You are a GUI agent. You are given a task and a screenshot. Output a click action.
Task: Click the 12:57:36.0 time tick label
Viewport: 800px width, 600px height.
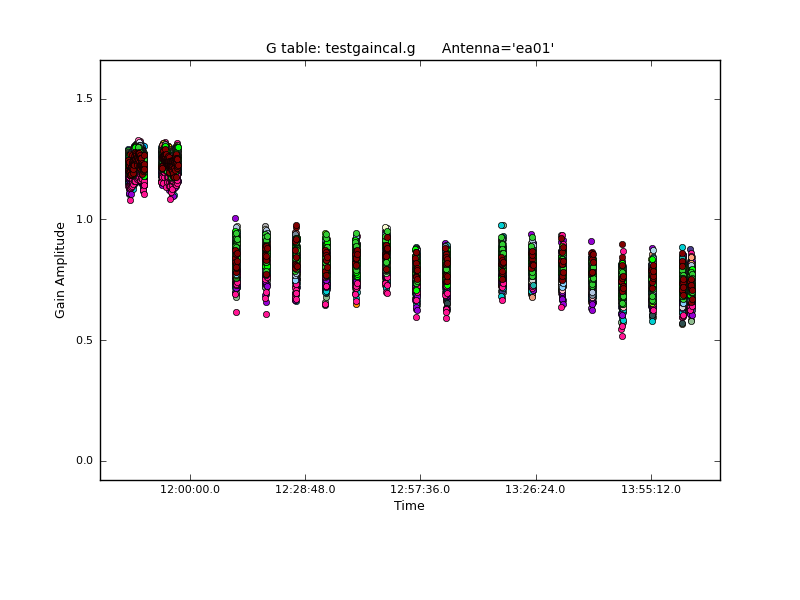pos(420,489)
